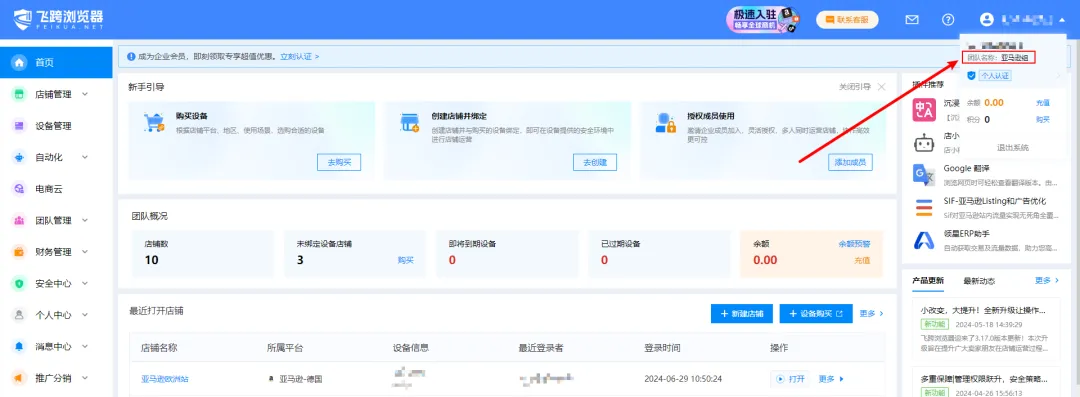Click the 联系客服 button
This screenshot has width=1080, height=397.
pos(847,20)
